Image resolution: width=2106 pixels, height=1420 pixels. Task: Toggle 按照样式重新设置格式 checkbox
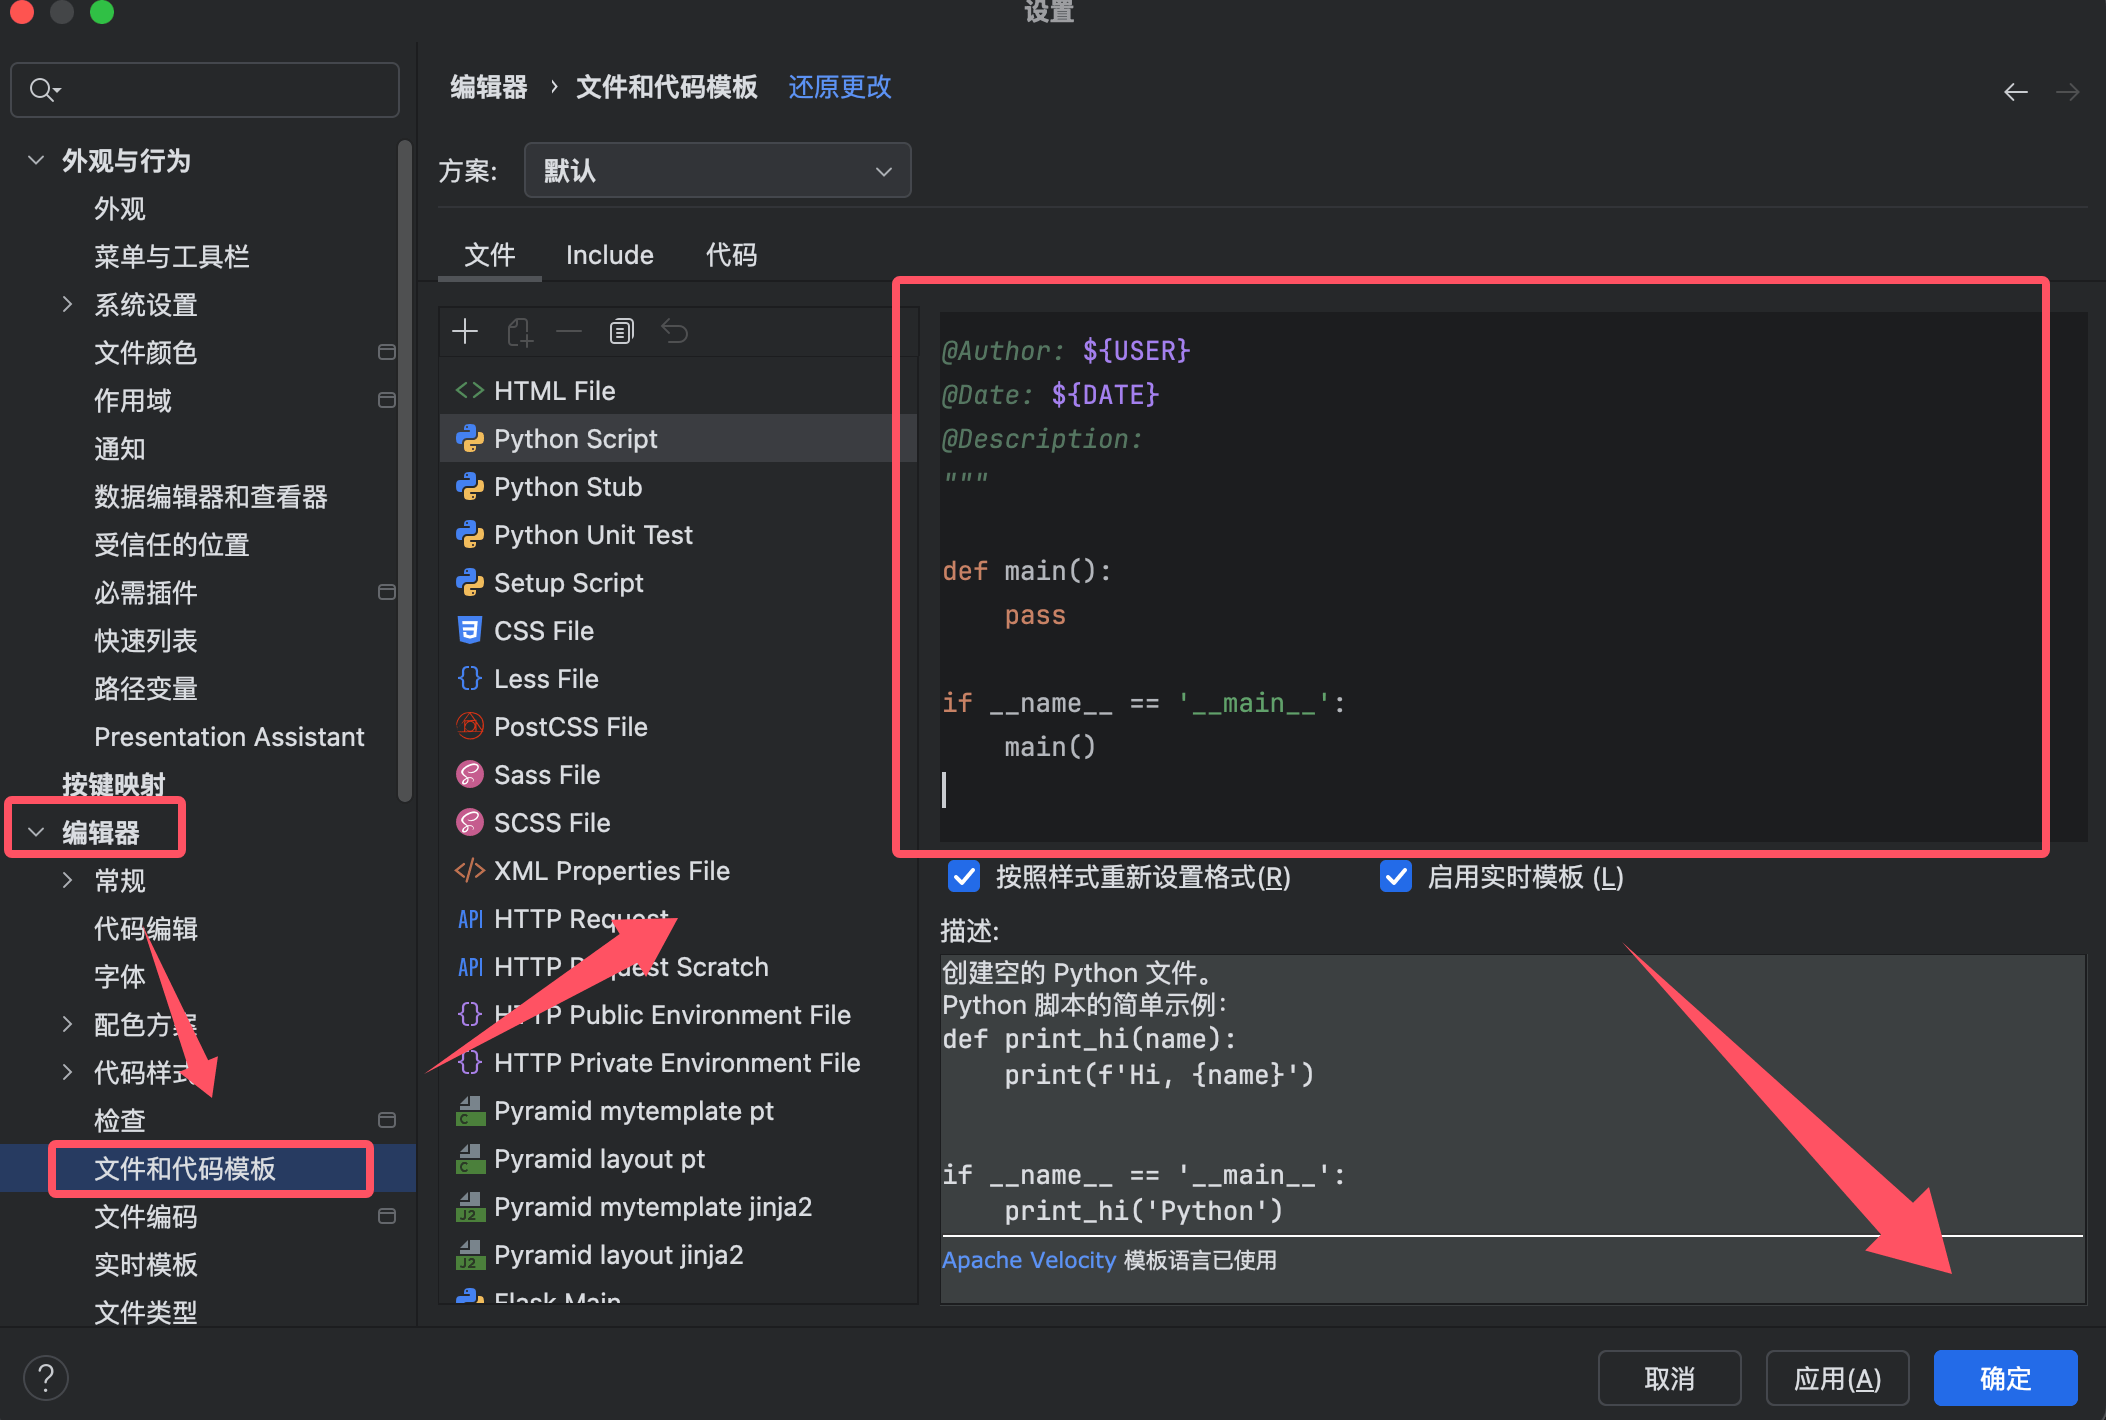click(x=964, y=877)
